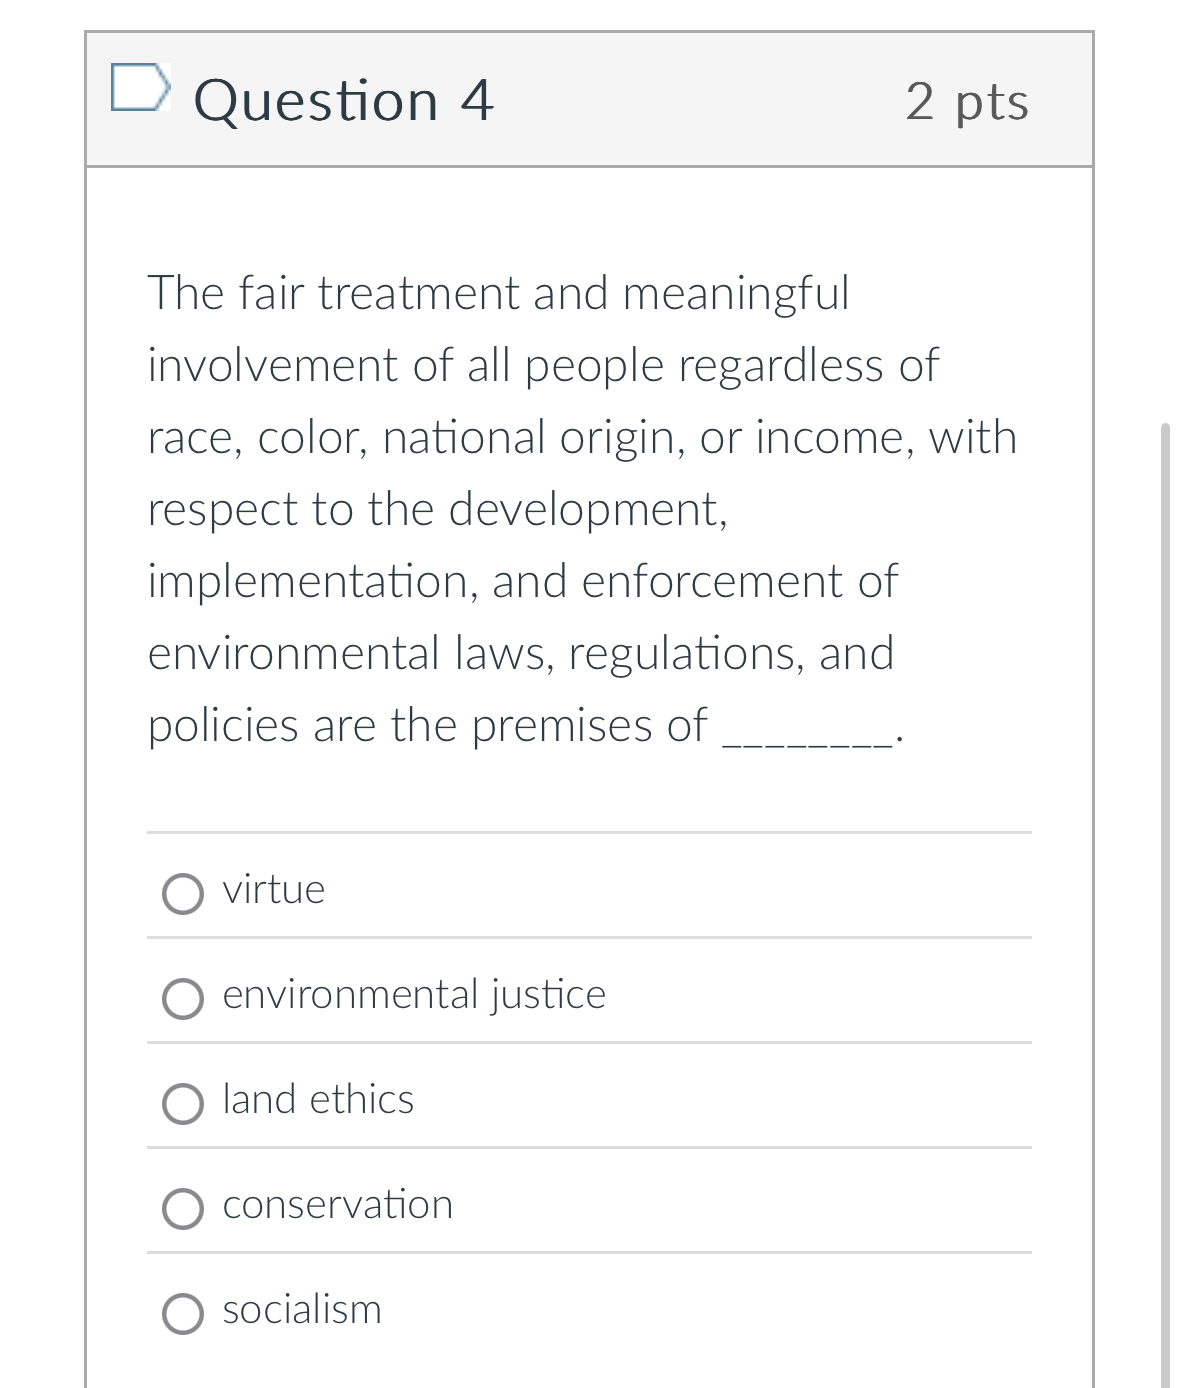Click the vertical scrollbar on the right
The height and width of the screenshot is (1388, 1179).
point(1165,900)
